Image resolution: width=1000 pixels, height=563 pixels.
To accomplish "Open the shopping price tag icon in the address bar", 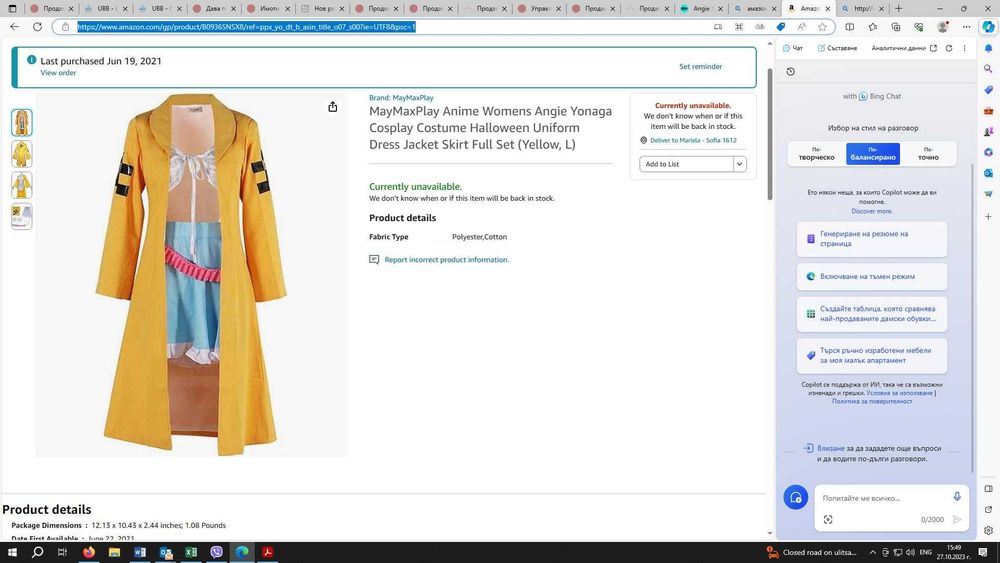I will pyautogui.click(x=781, y=27).
